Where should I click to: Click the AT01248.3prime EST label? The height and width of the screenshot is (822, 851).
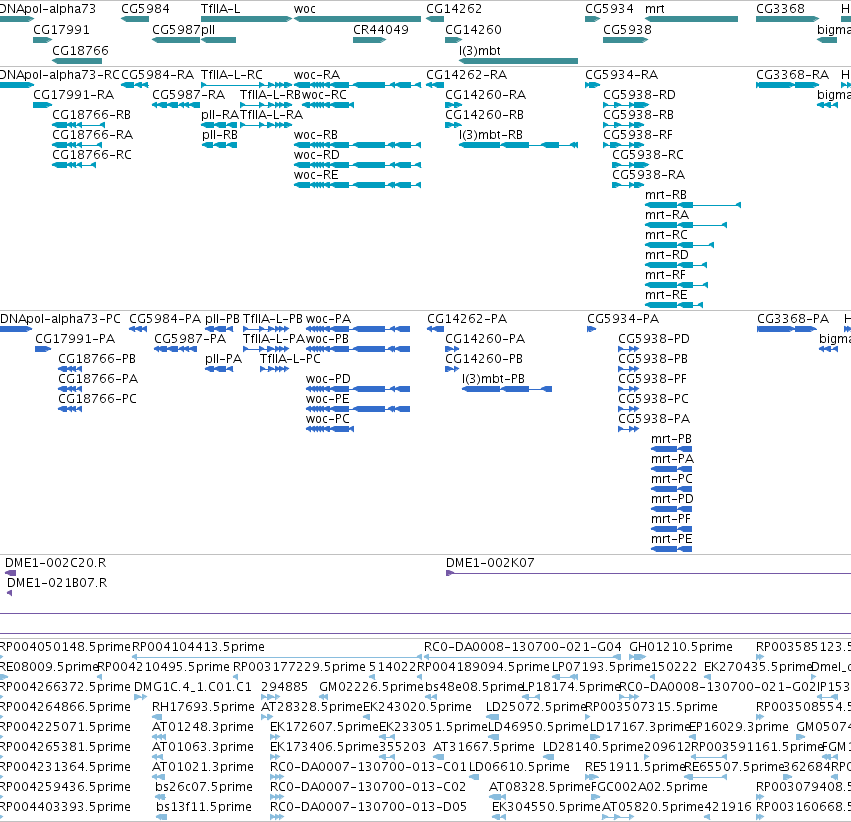coord(203,727)
